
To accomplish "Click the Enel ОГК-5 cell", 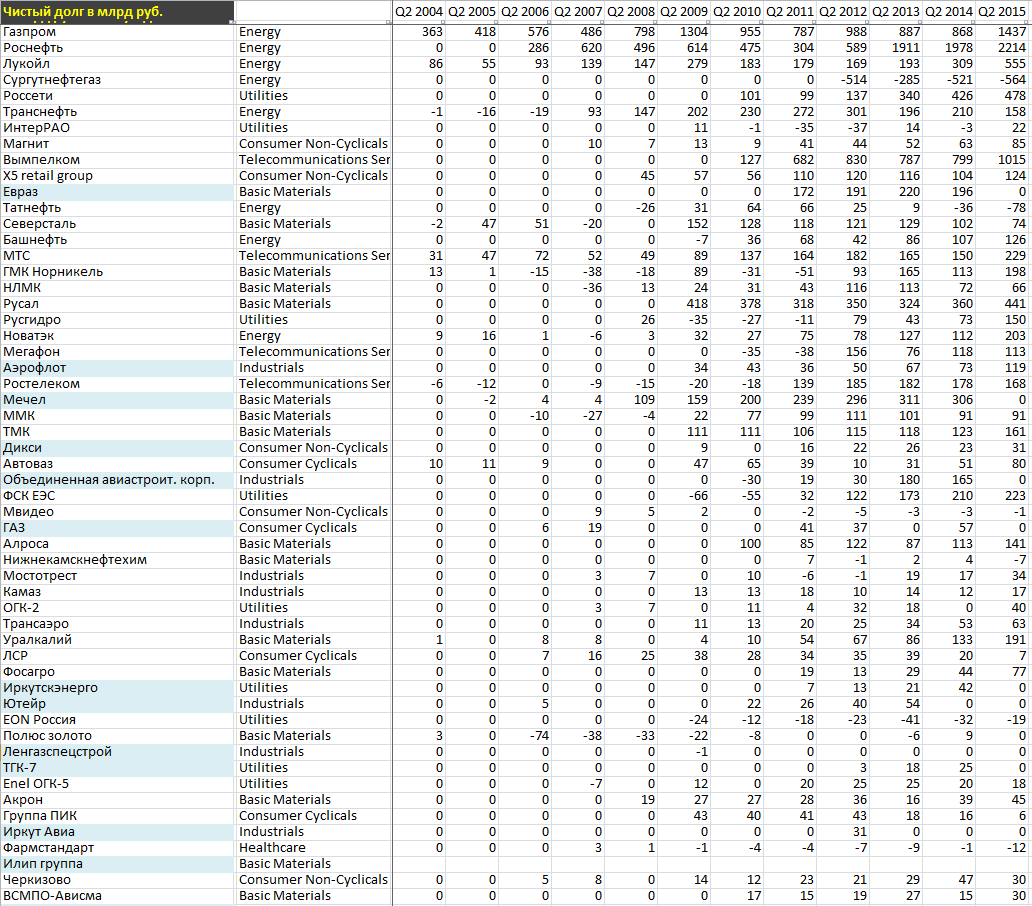I will click(117, 784).
